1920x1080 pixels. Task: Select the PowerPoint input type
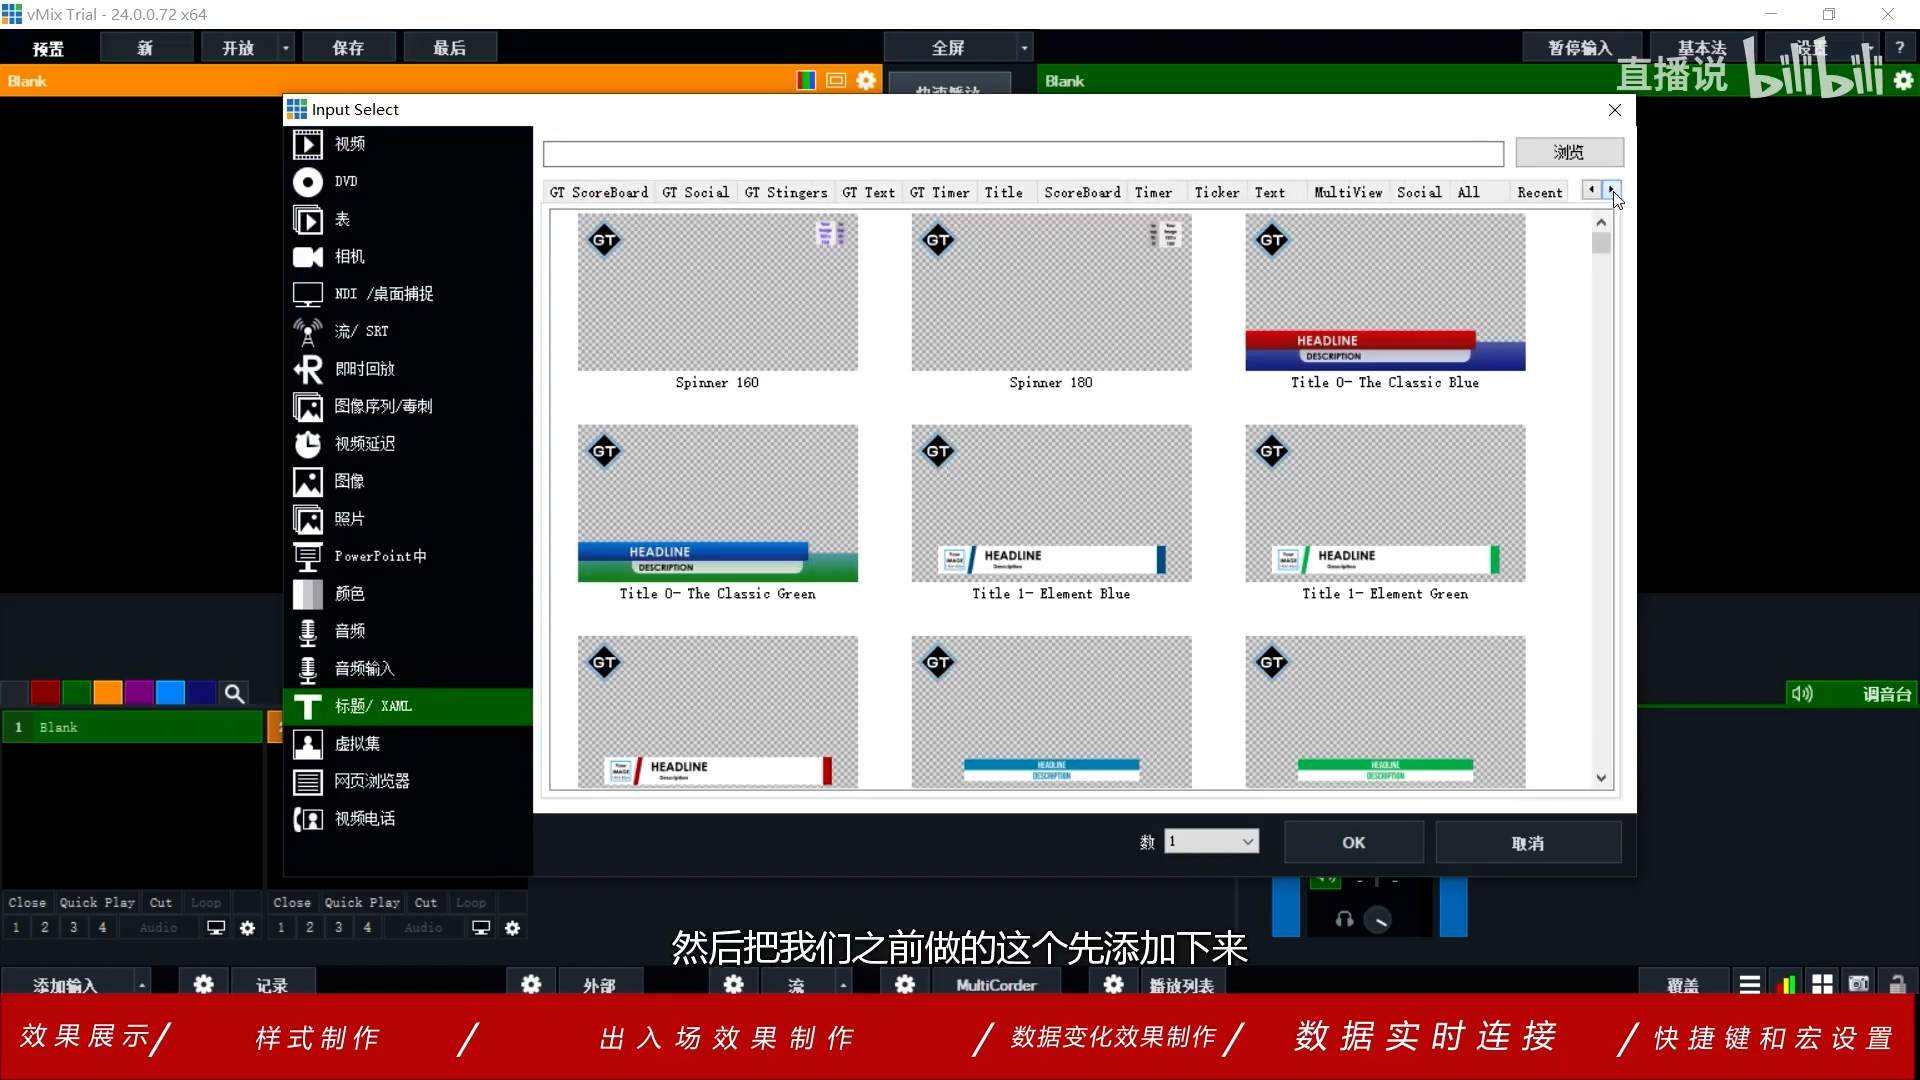click(x=380, y=556)
